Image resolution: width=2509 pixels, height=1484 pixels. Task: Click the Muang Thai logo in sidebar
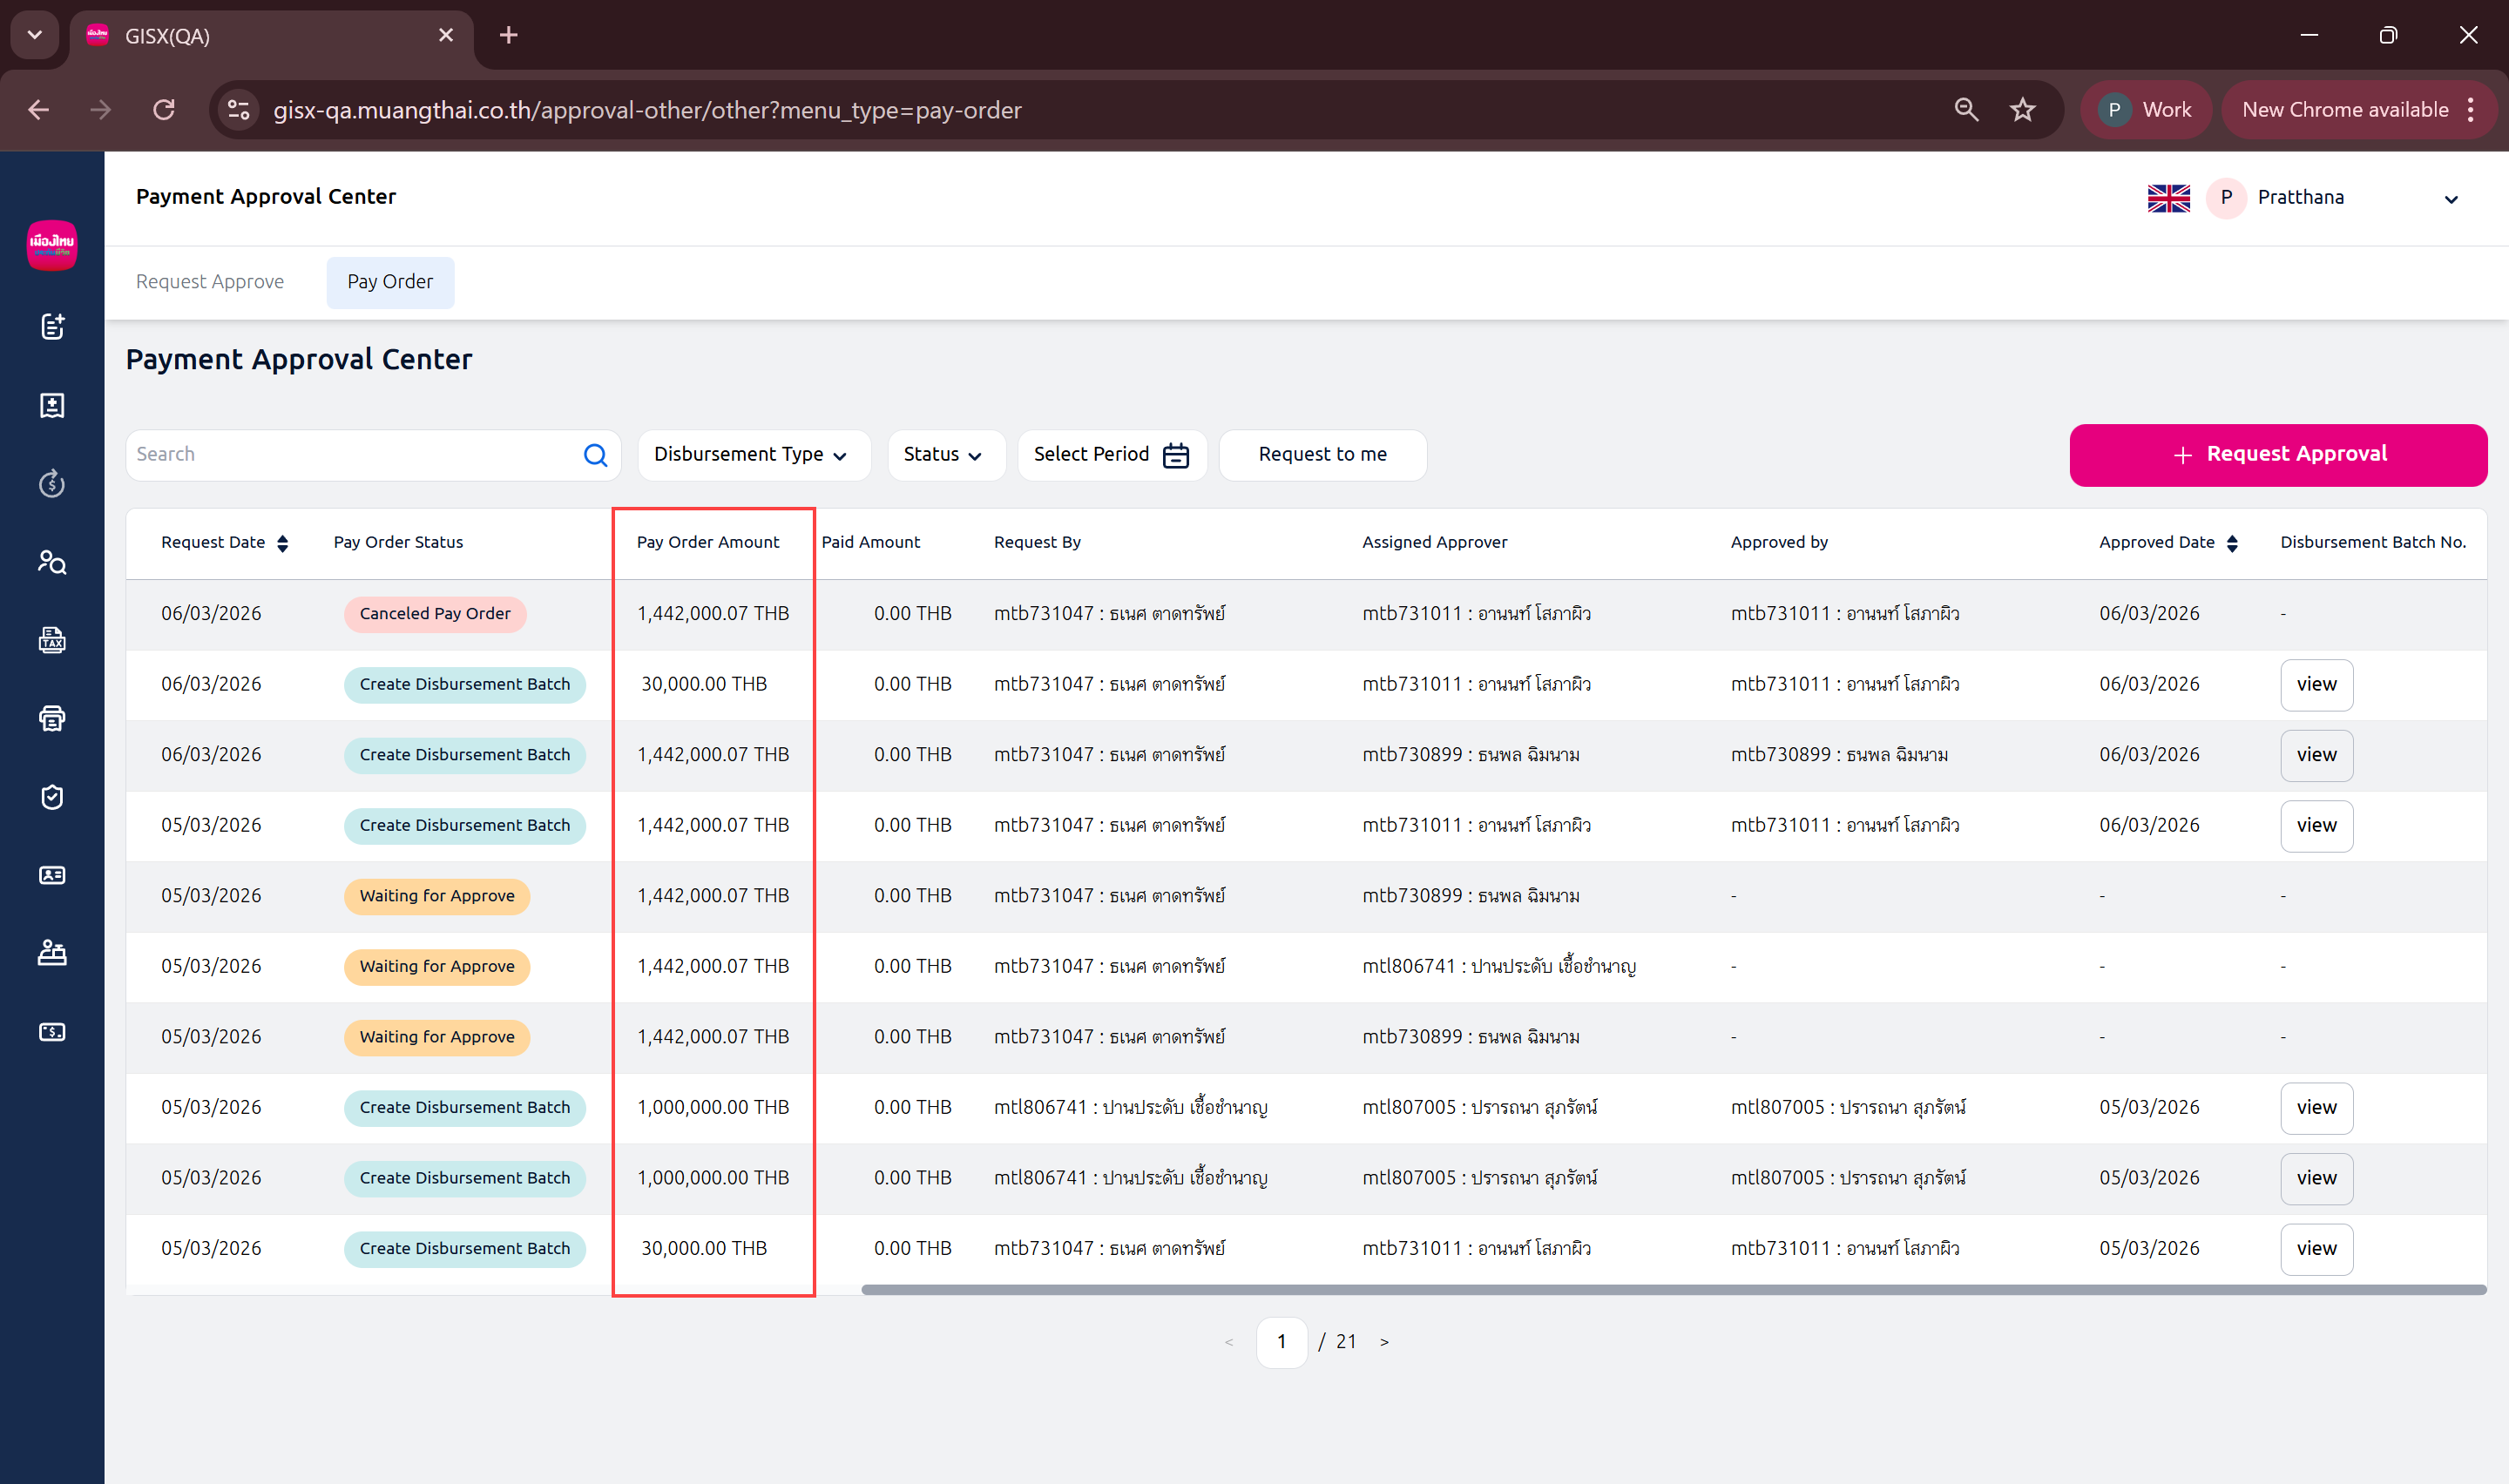pyautogui.click(x=52, y=244)
